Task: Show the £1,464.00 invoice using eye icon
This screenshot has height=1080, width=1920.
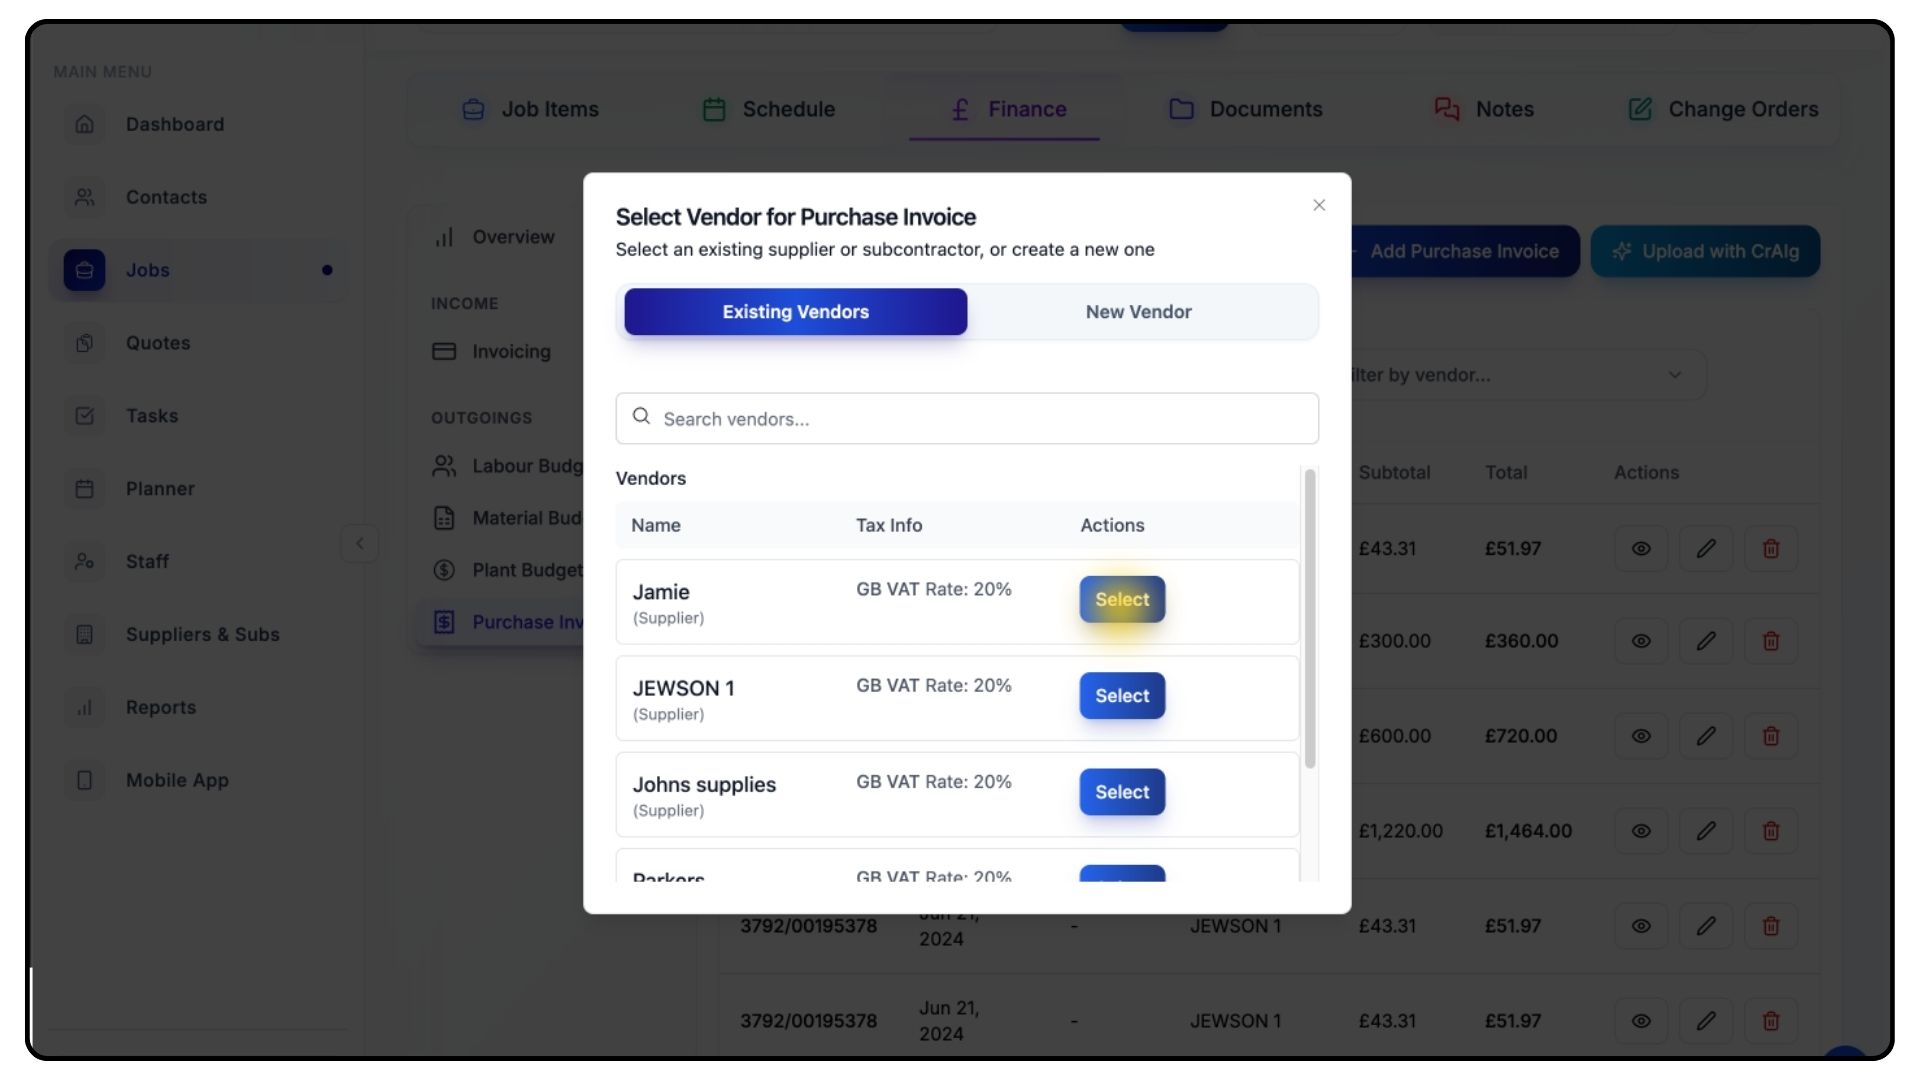Action: coord(1641,831)
